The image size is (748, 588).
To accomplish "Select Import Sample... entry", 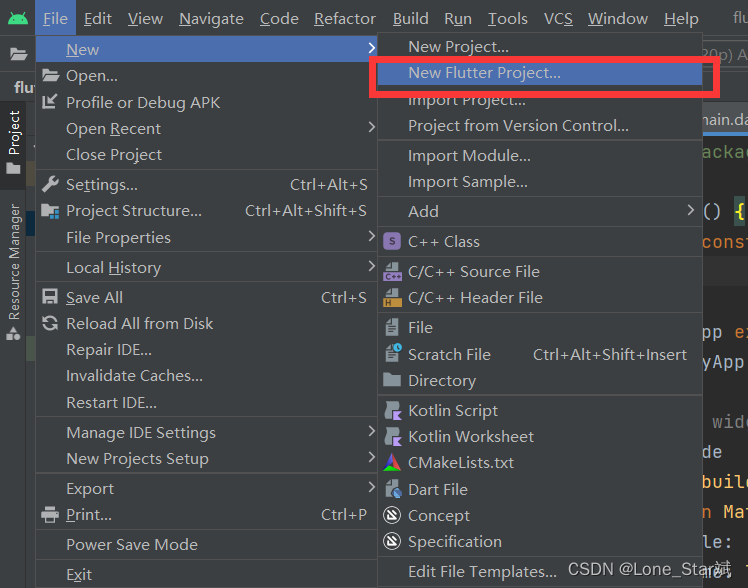I will 540,182.
